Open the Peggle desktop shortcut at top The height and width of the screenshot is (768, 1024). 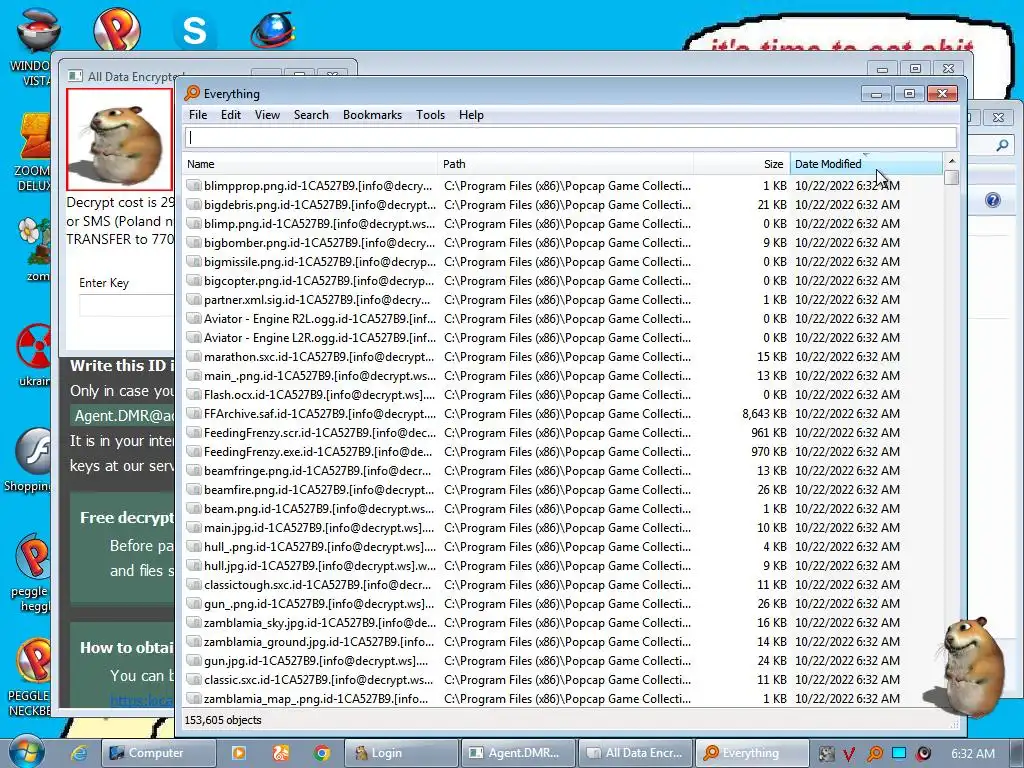click(116, 28)
